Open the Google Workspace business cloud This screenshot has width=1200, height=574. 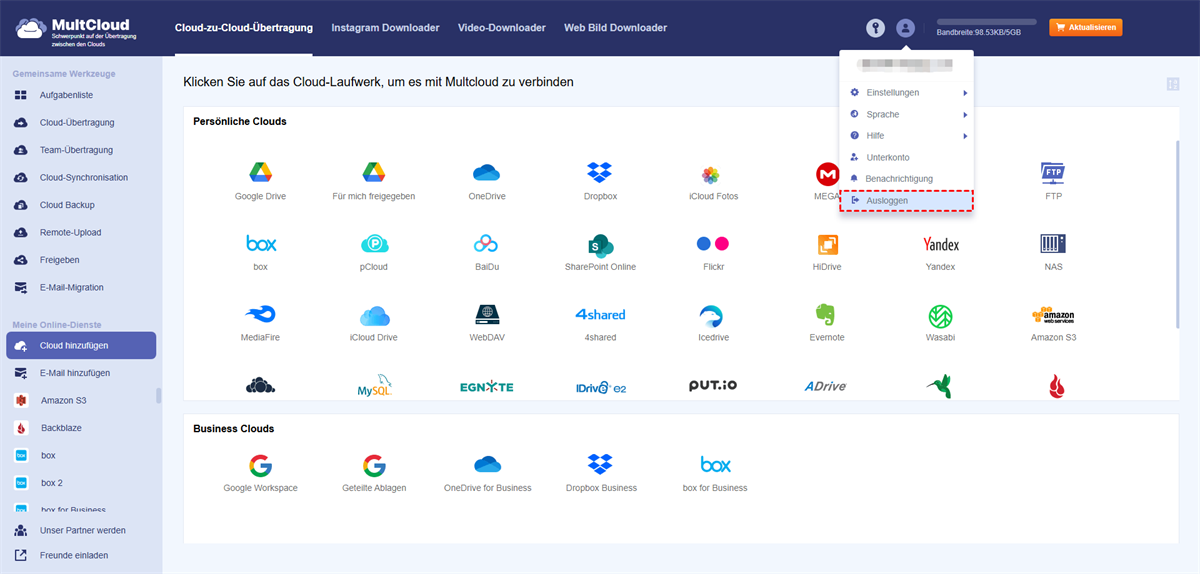(x=260, y=465)
